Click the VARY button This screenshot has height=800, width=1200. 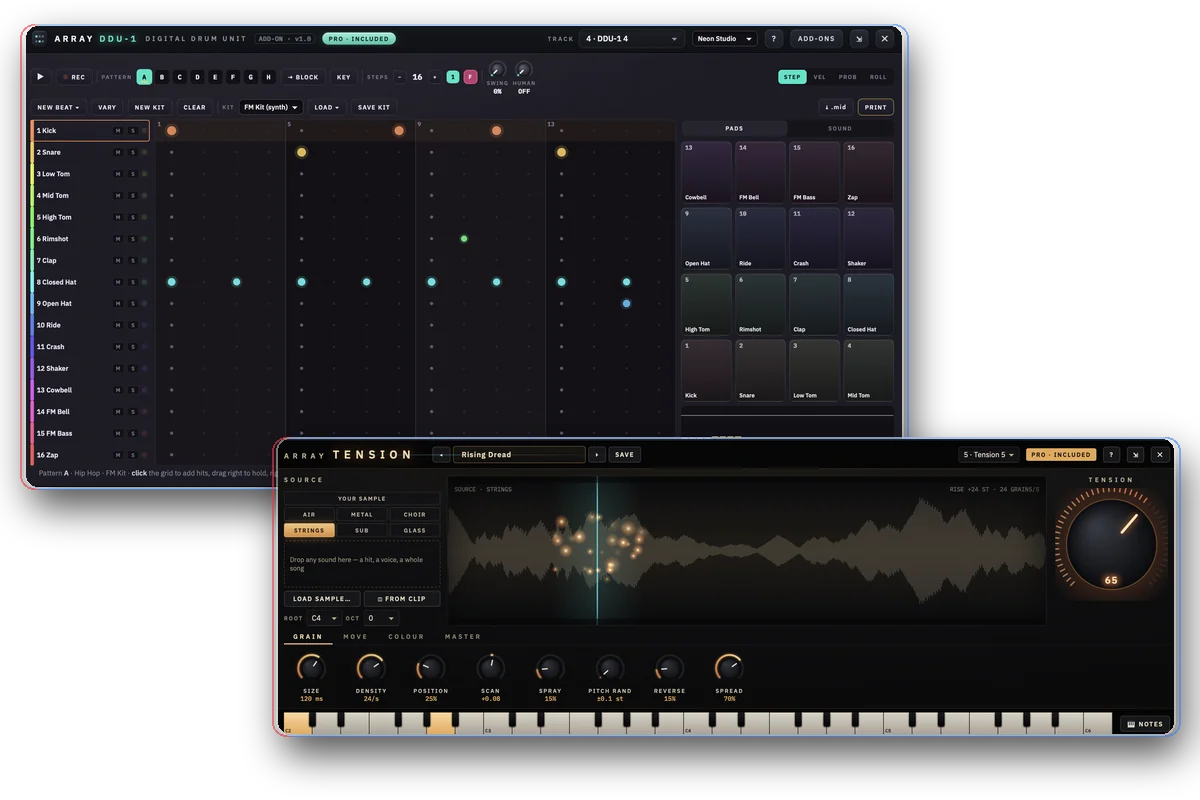pos(106,107)
